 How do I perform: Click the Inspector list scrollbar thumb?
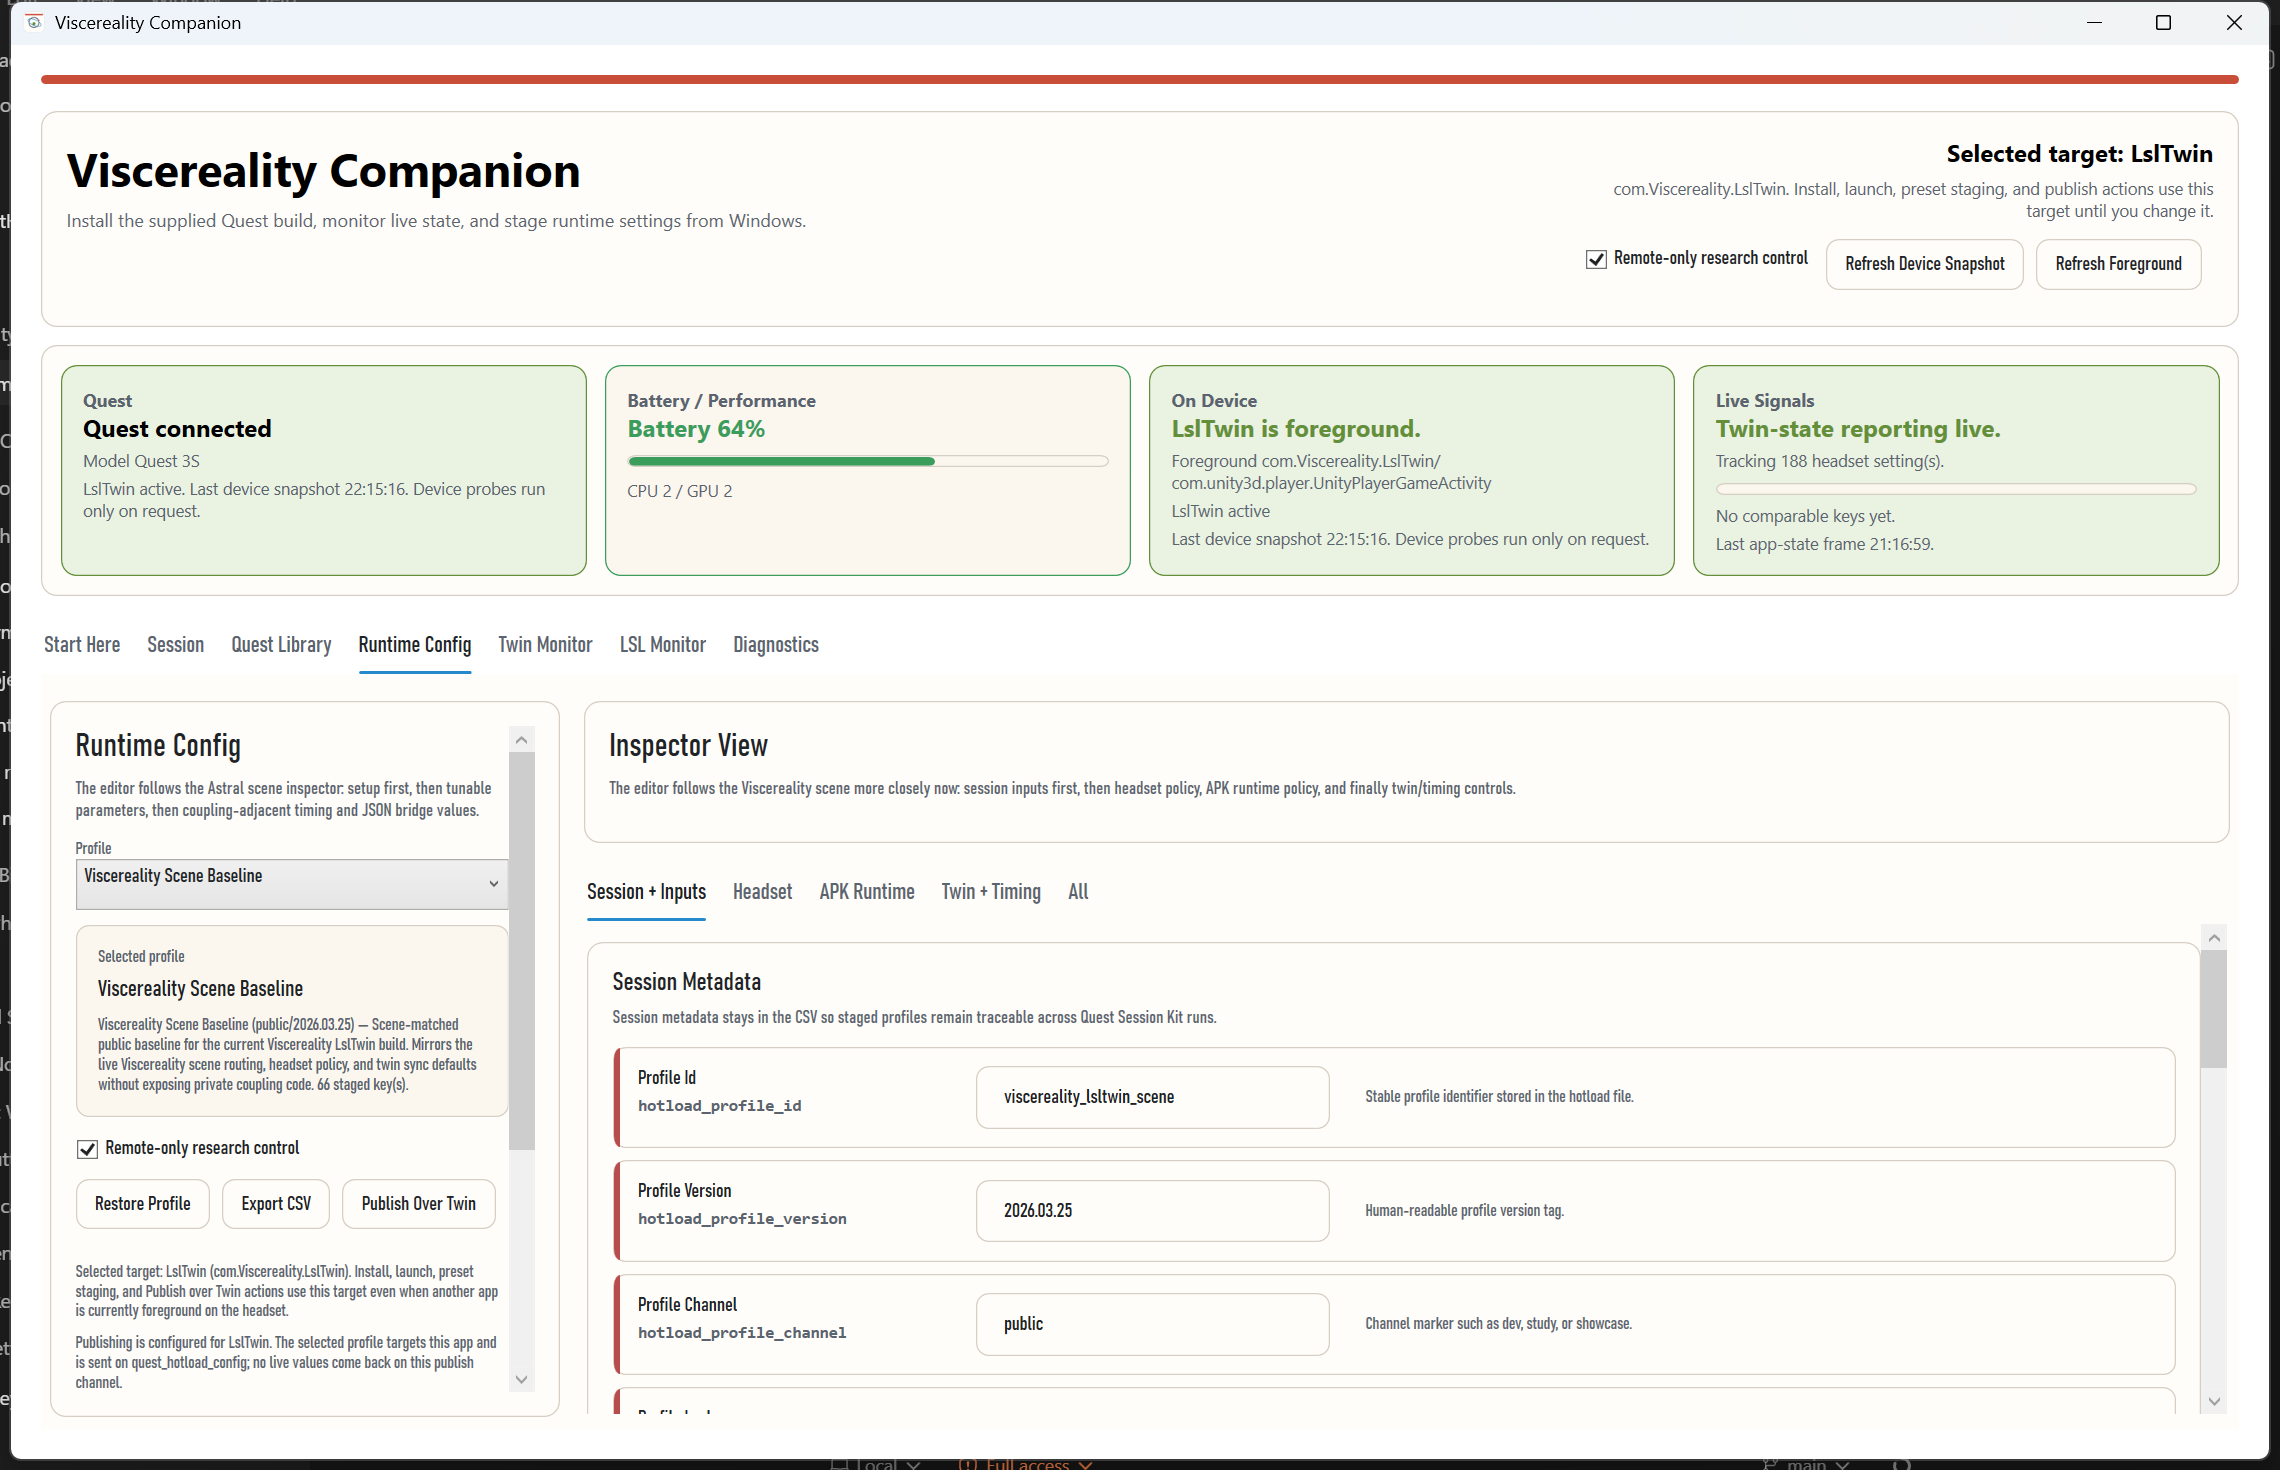click(x=2214, y=1009)
